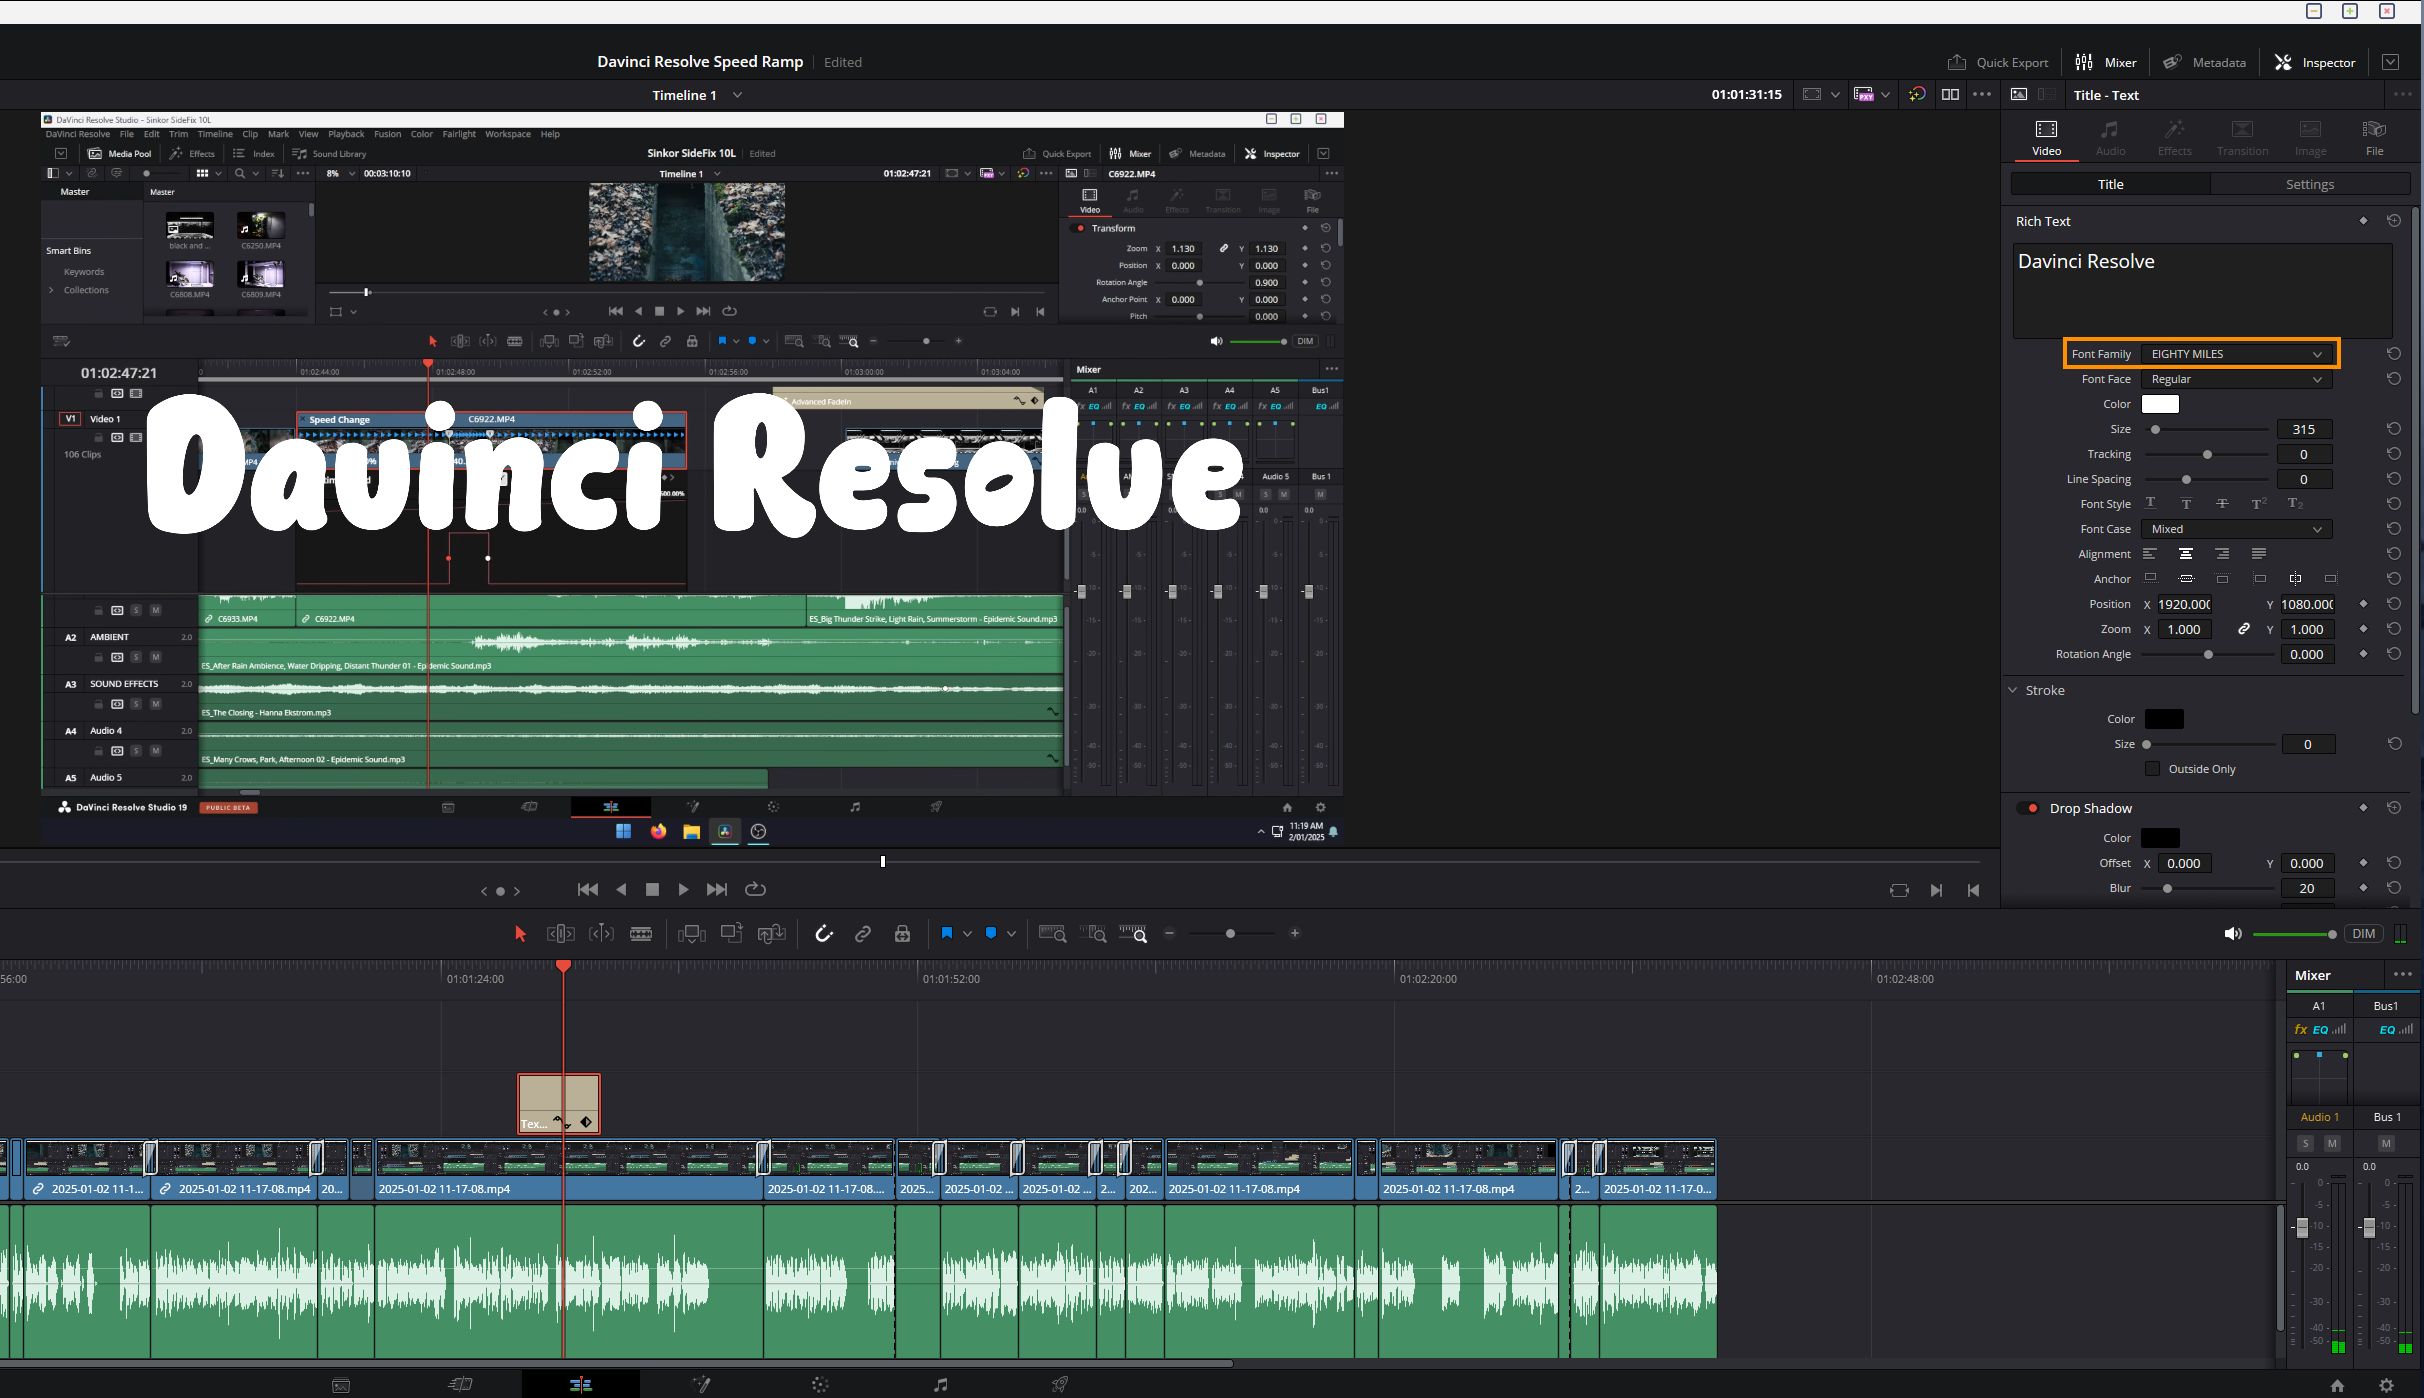Click the Size value field 315
This screenshot has height=1398, width=2424.
(x=2304, y=429)
